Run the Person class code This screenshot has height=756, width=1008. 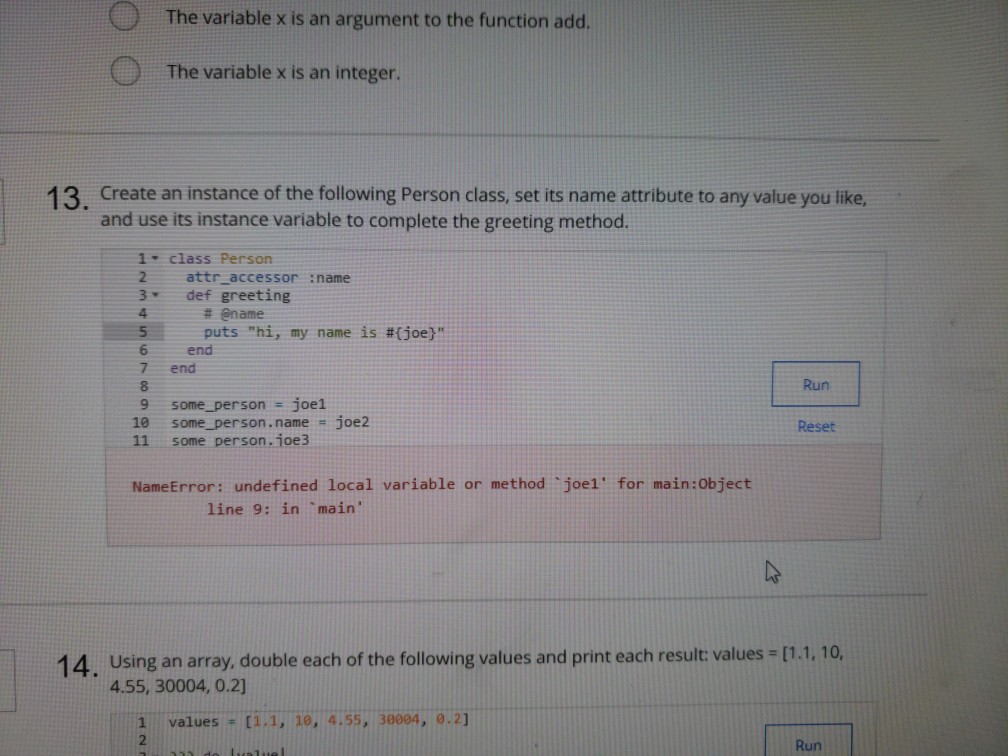[814, 384]
